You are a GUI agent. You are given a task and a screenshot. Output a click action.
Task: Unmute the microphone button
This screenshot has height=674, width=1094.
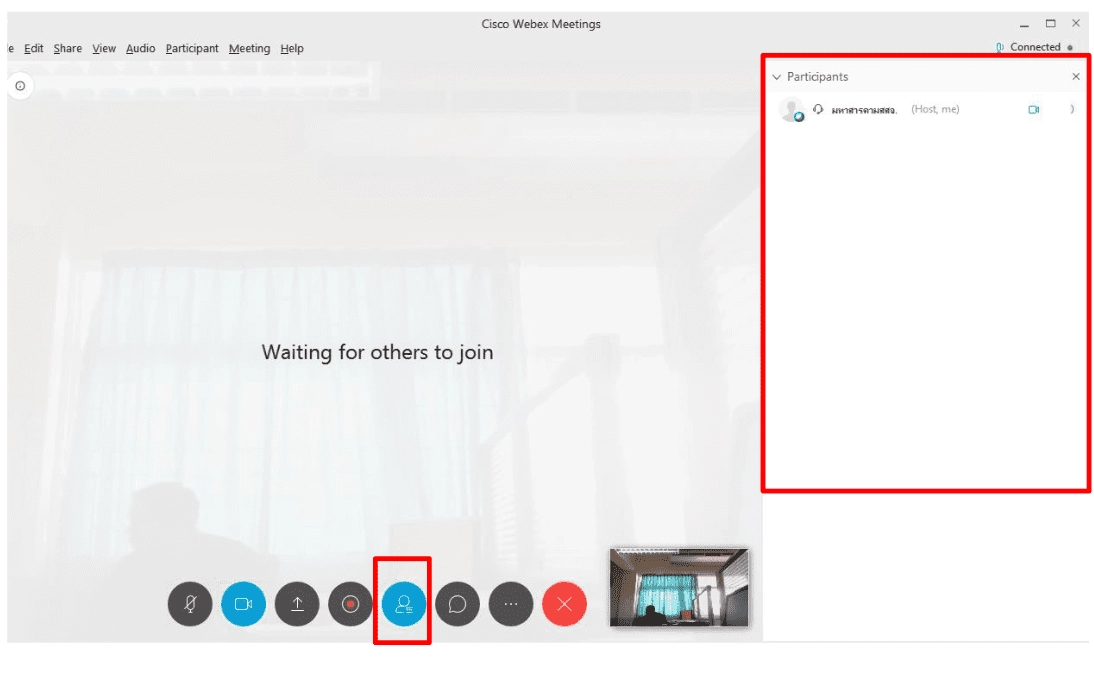pos(190,604)
